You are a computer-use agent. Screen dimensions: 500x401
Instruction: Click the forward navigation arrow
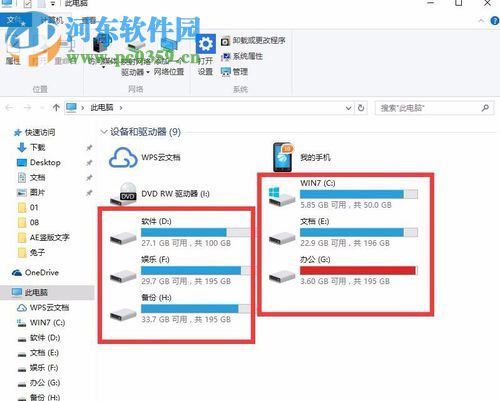pyautogui.click(x=28, y=108)
